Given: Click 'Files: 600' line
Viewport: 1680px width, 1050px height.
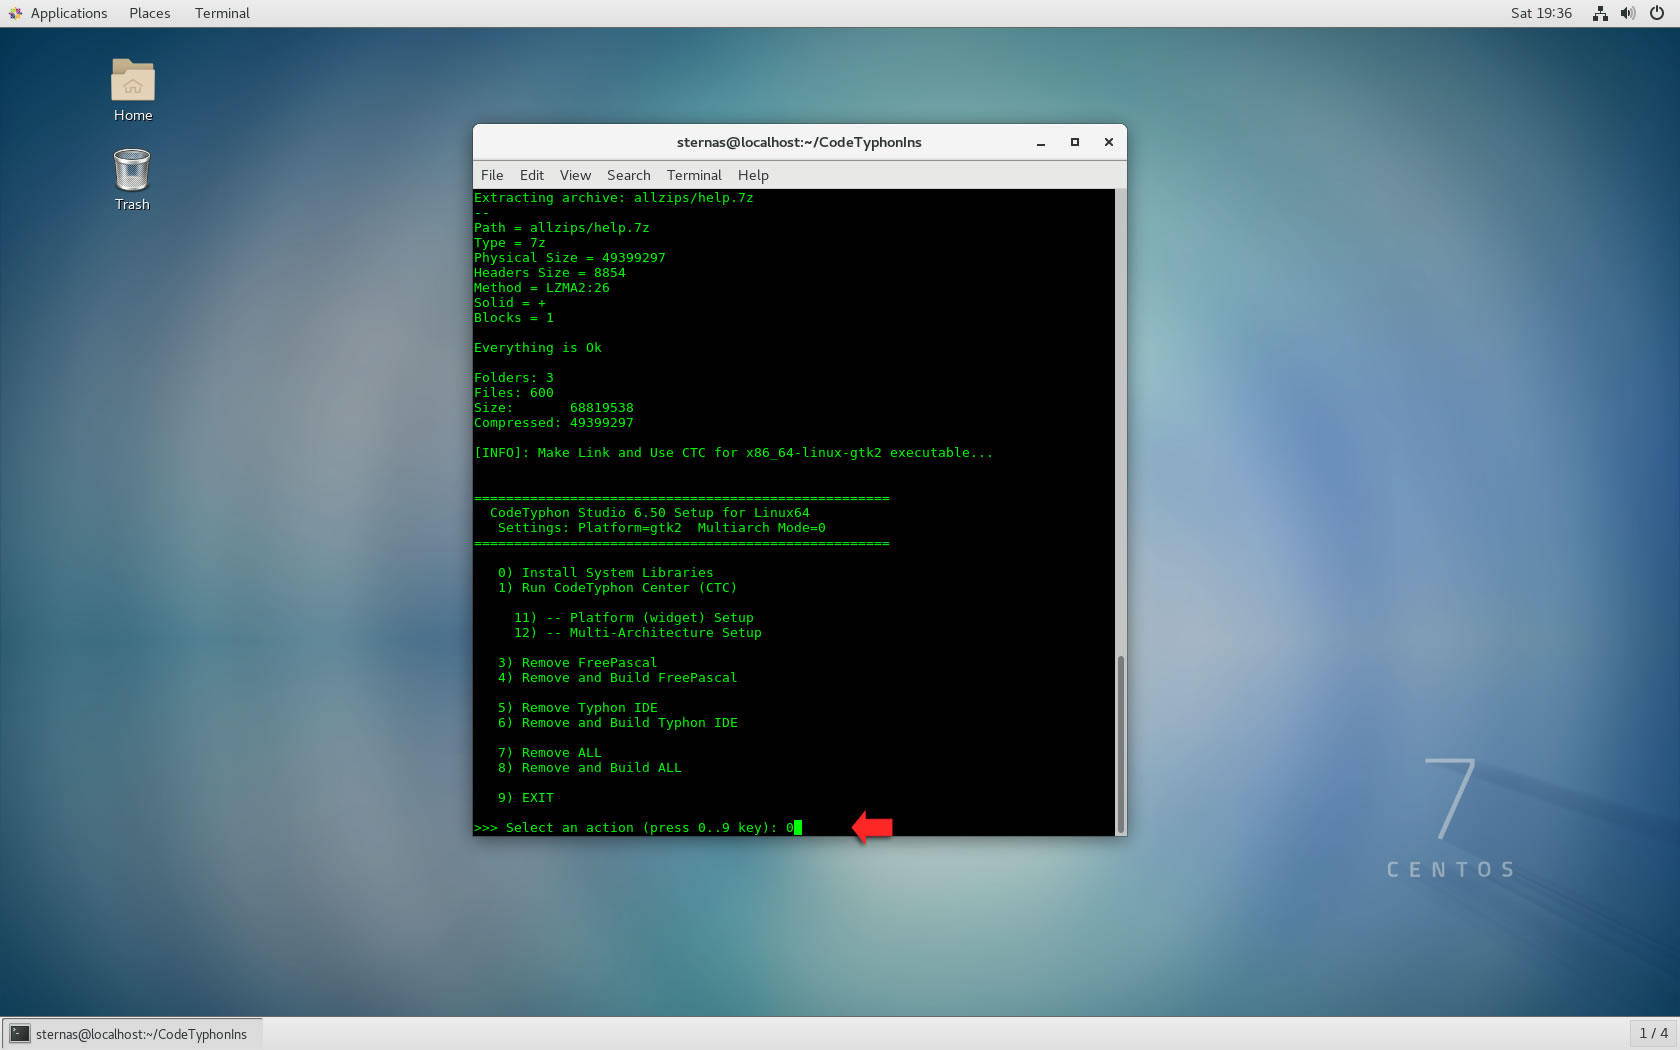Looking at the screenshot, I should click(x=514, y=393).
